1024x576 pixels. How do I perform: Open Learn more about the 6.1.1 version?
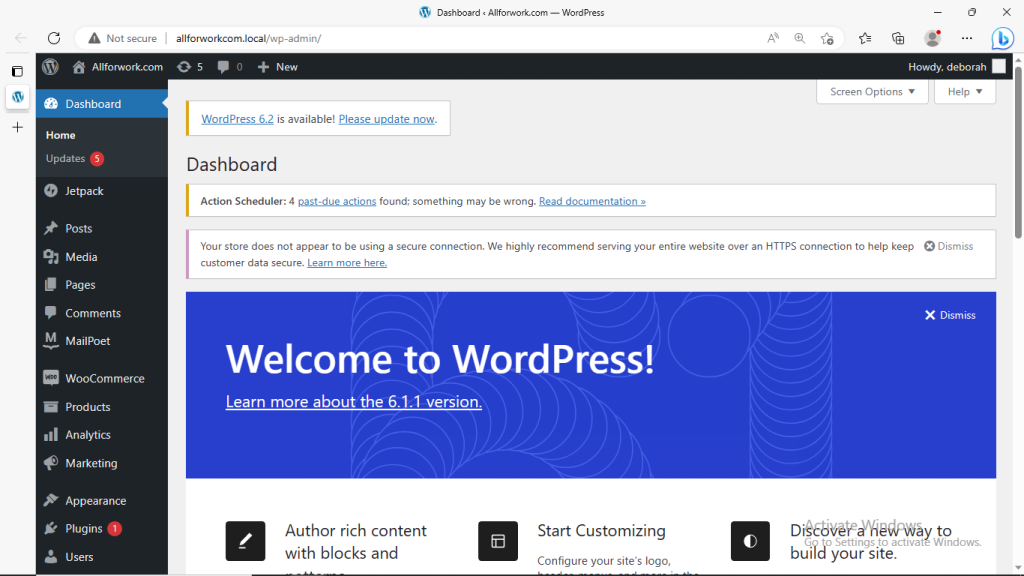tap(354, 402)
